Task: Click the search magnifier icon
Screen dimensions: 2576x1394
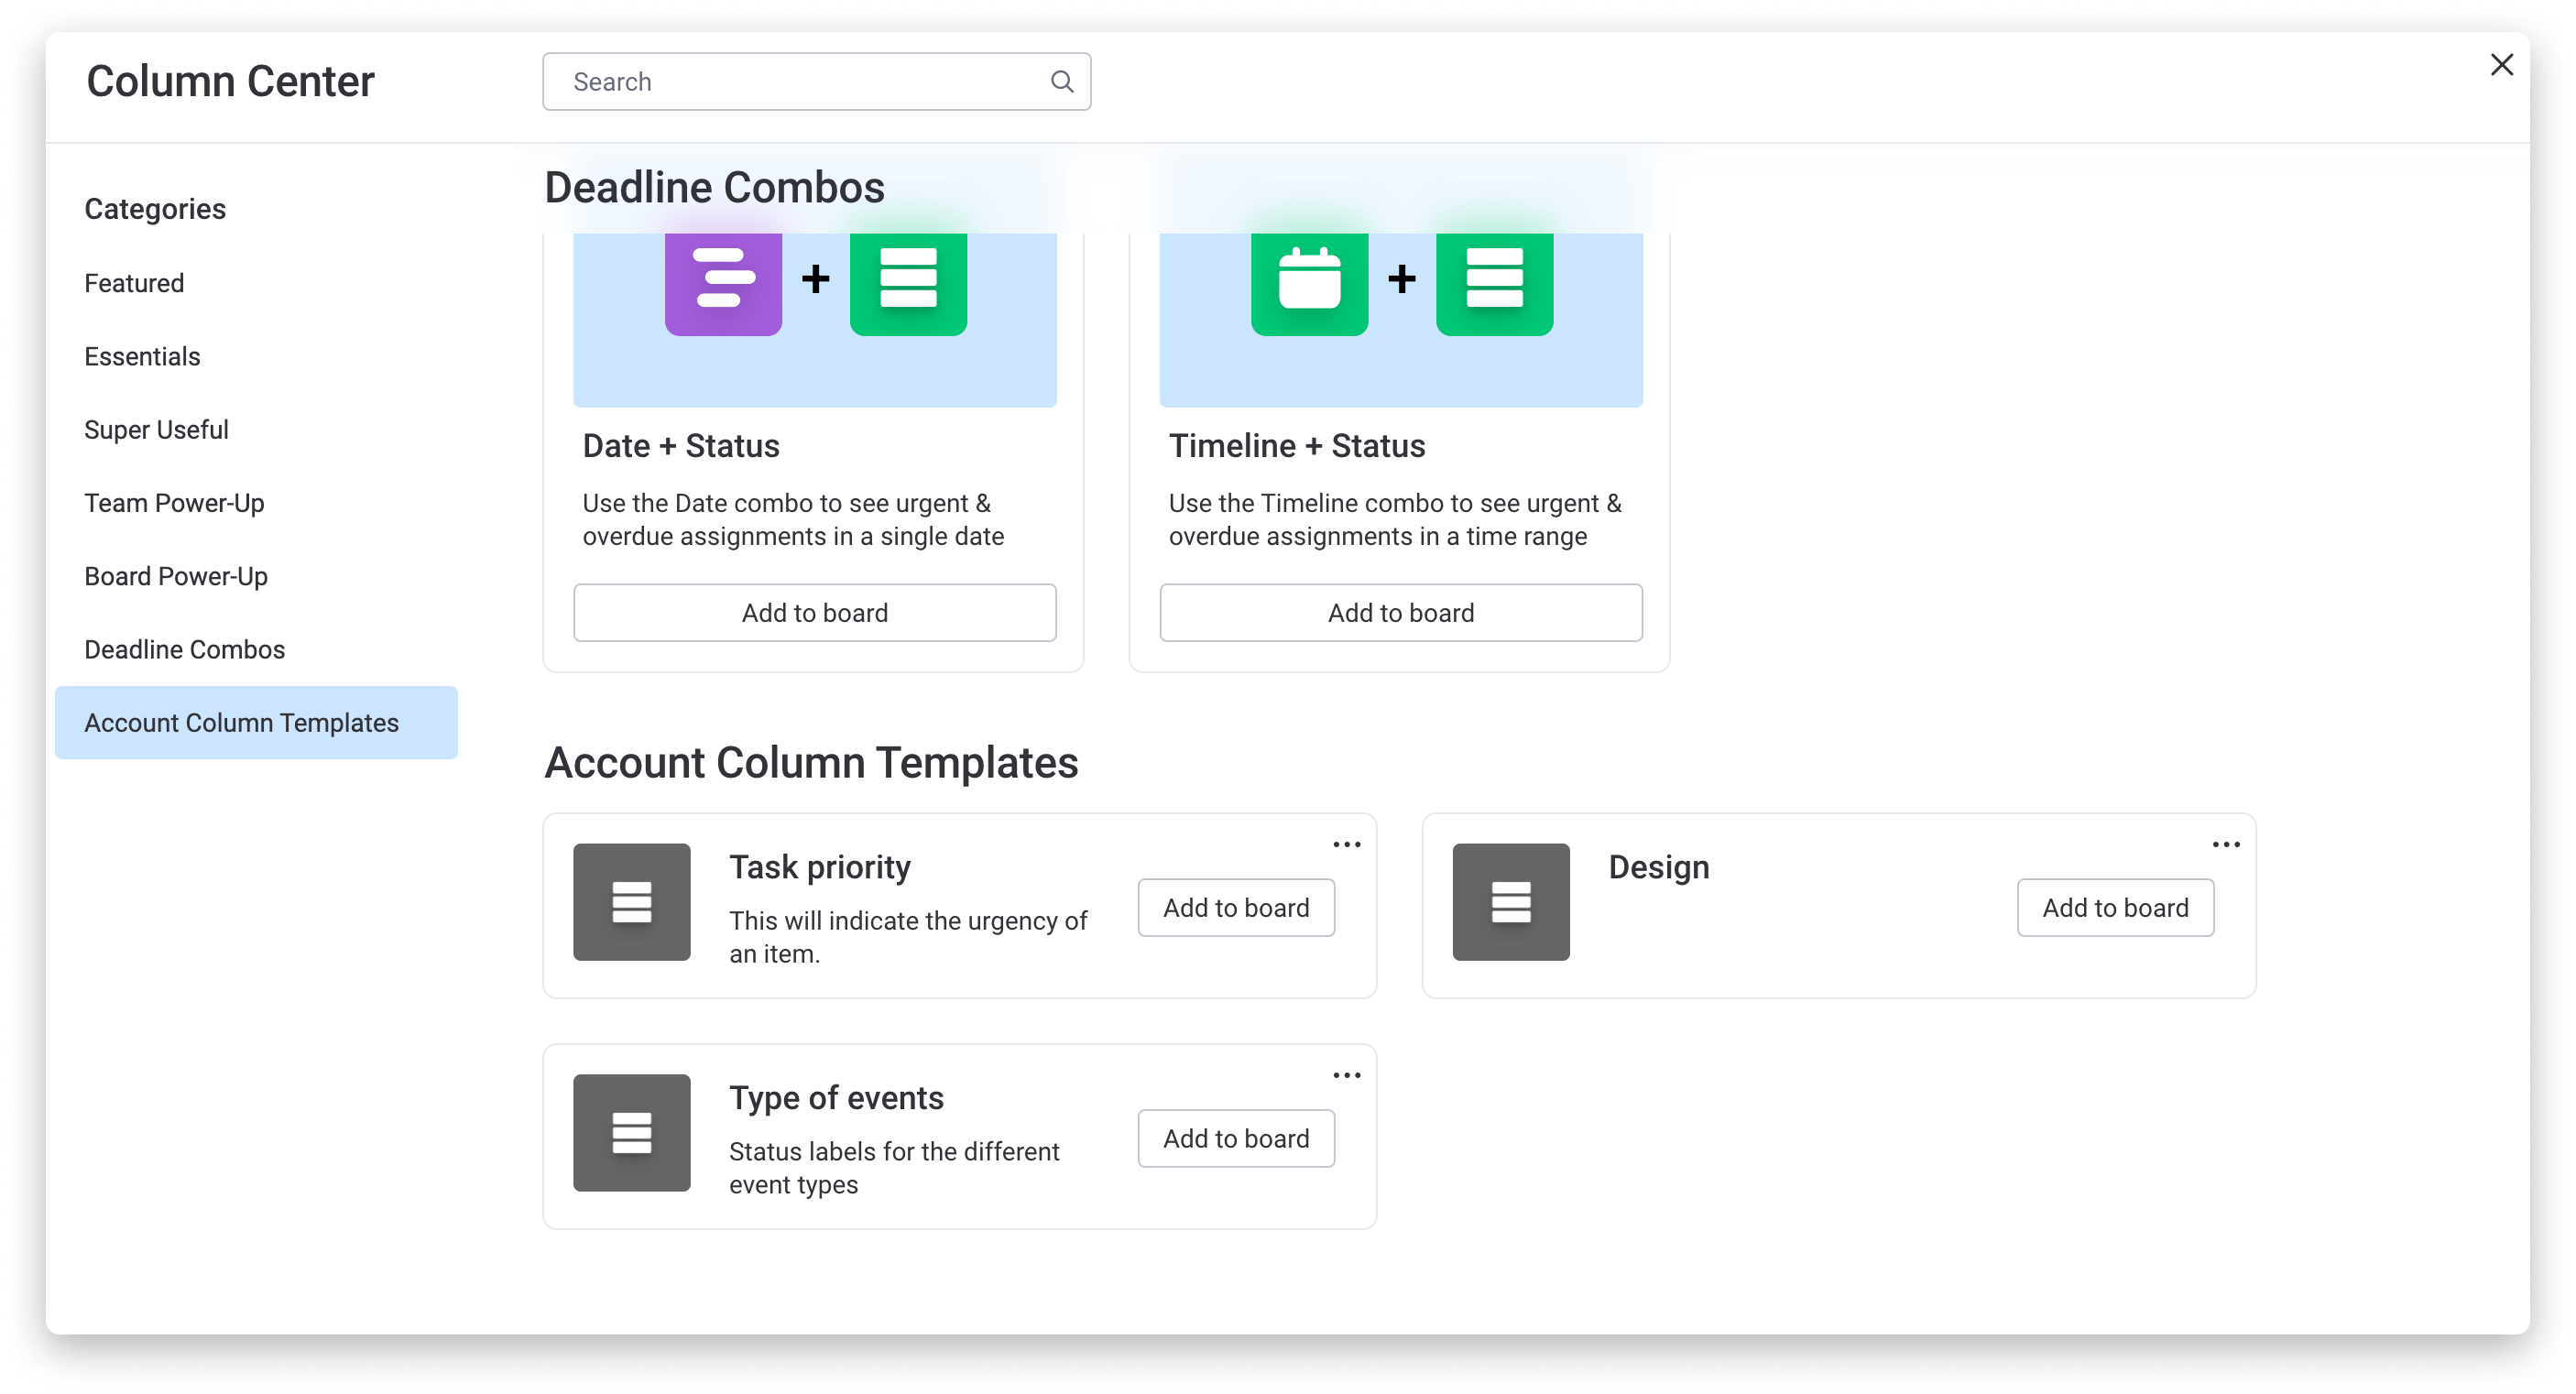Action: [1062, 82]
